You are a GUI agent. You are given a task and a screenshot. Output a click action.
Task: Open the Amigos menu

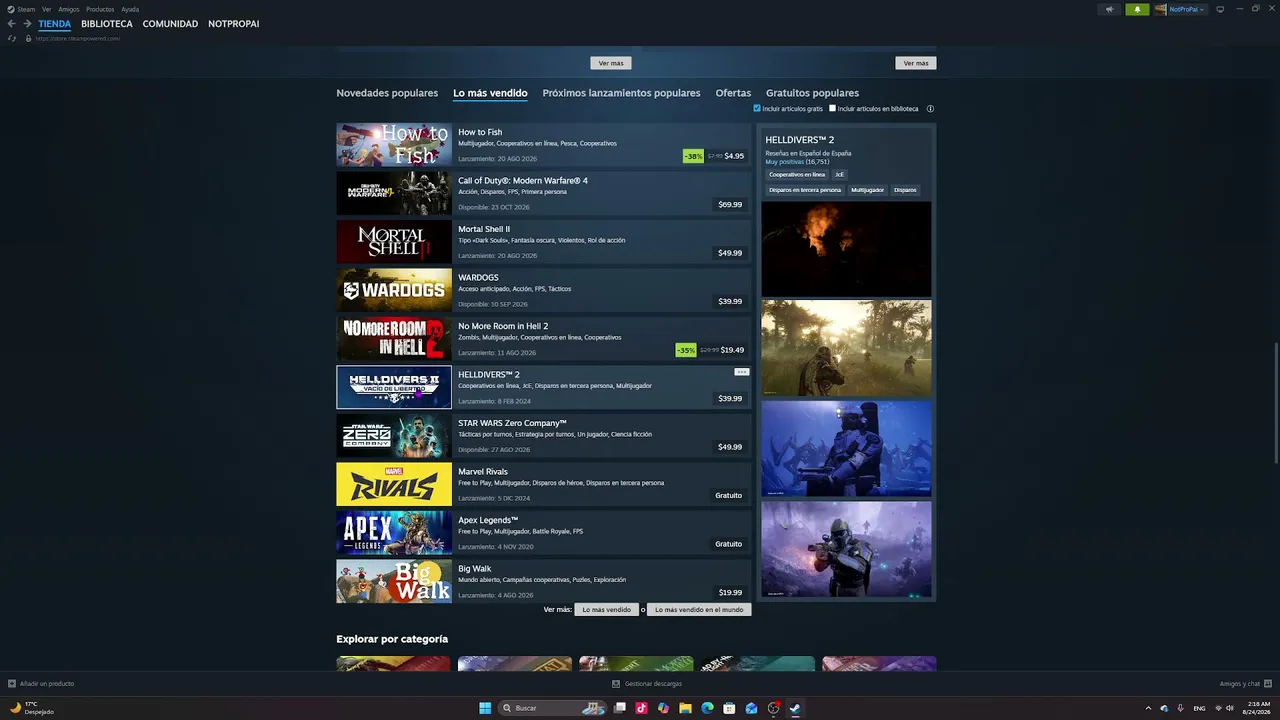69,9
